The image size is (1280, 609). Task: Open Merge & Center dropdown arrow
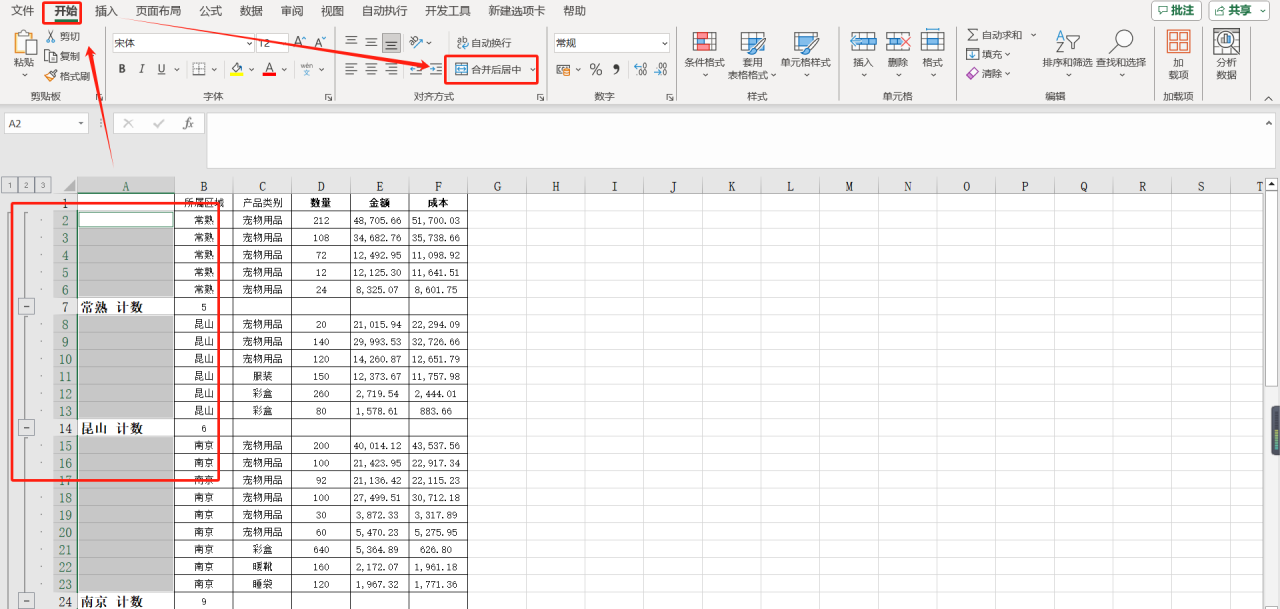532,69
